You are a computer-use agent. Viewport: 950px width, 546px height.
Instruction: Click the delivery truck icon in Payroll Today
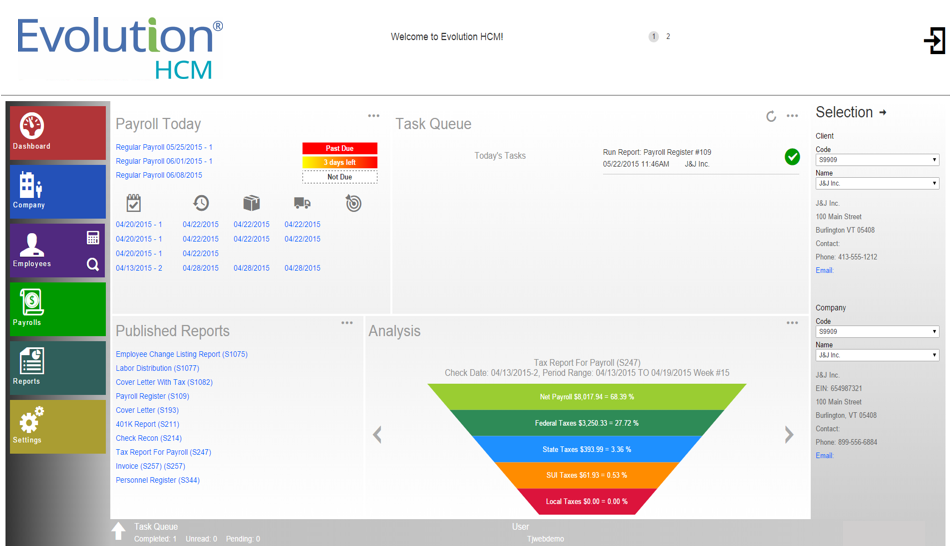pos(302,203)
